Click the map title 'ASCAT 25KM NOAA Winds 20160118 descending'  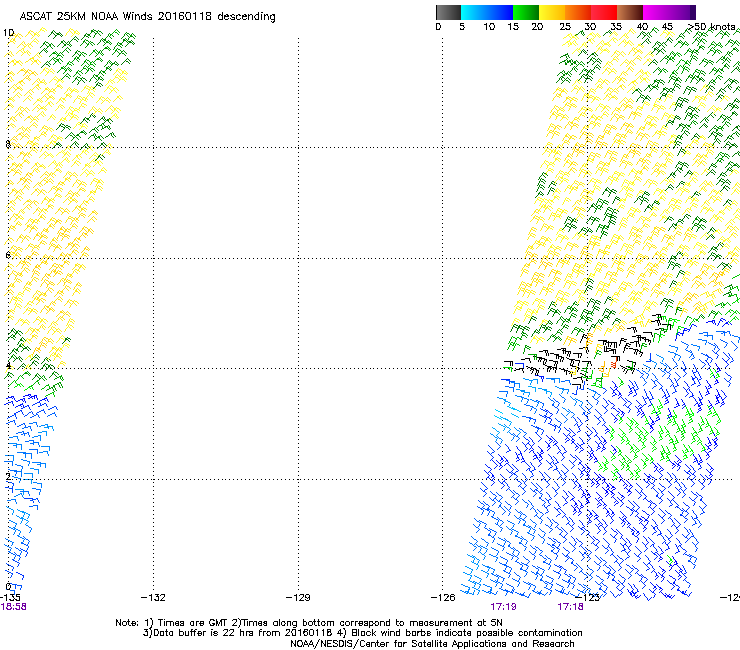[x=147, y=17]
